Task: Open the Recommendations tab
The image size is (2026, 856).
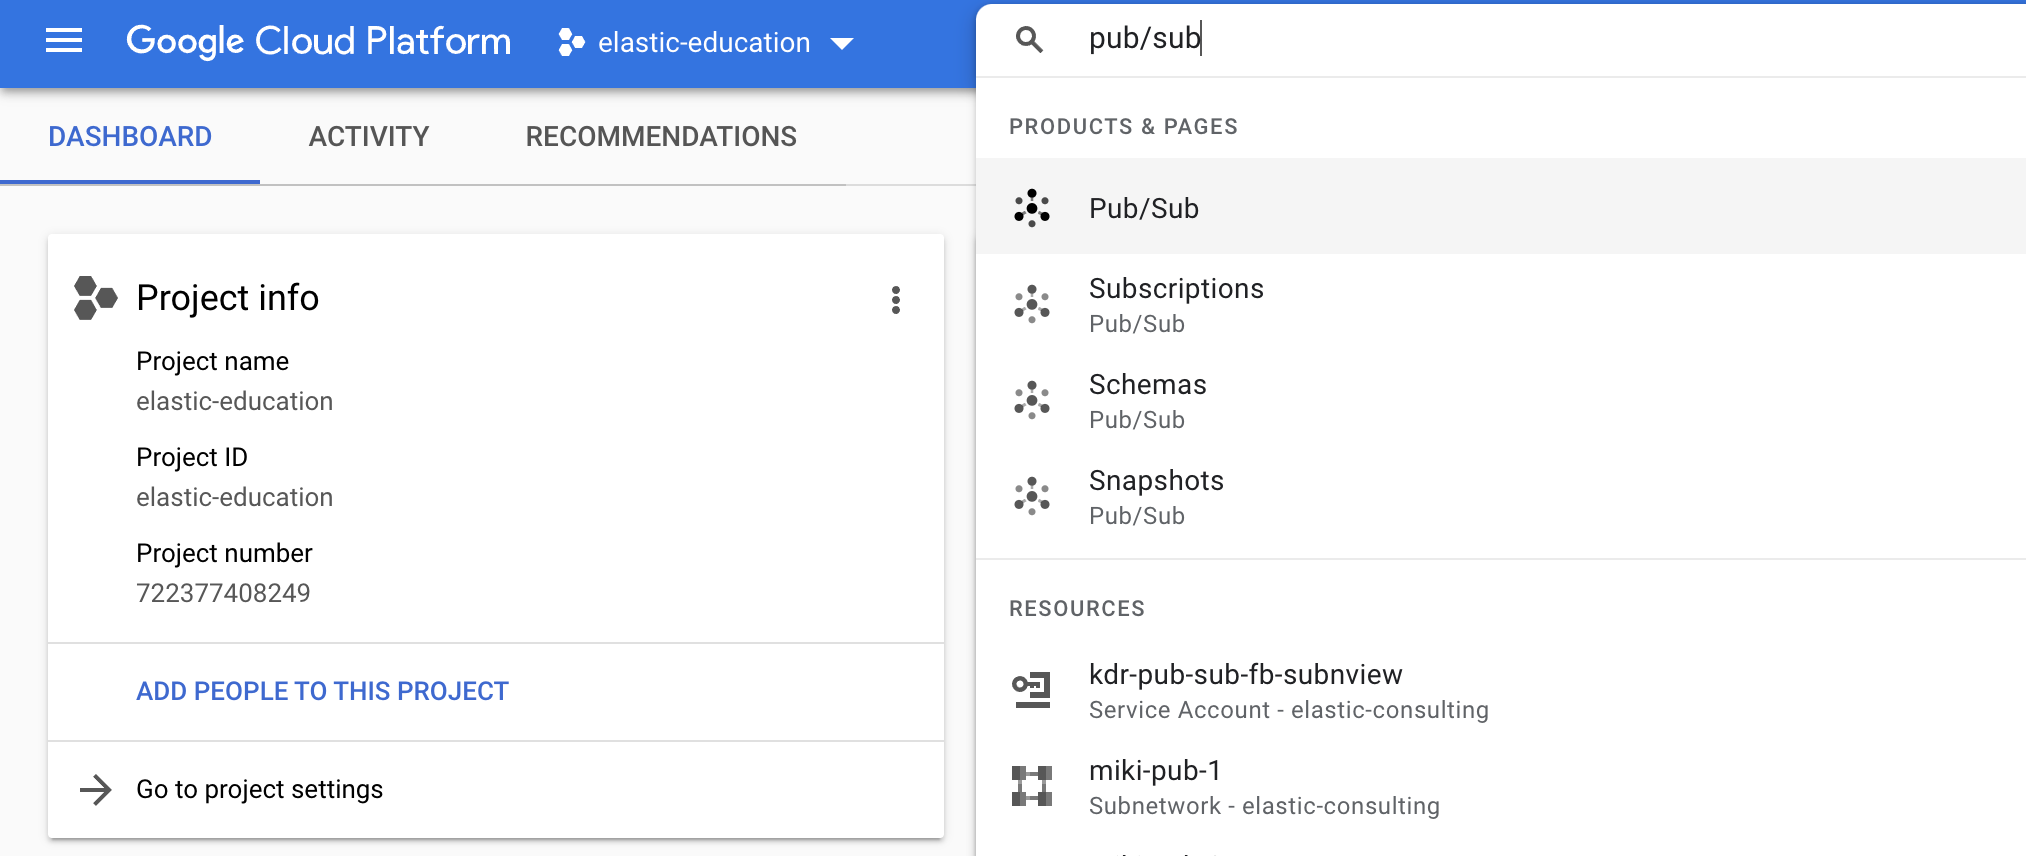Action: 661,136
